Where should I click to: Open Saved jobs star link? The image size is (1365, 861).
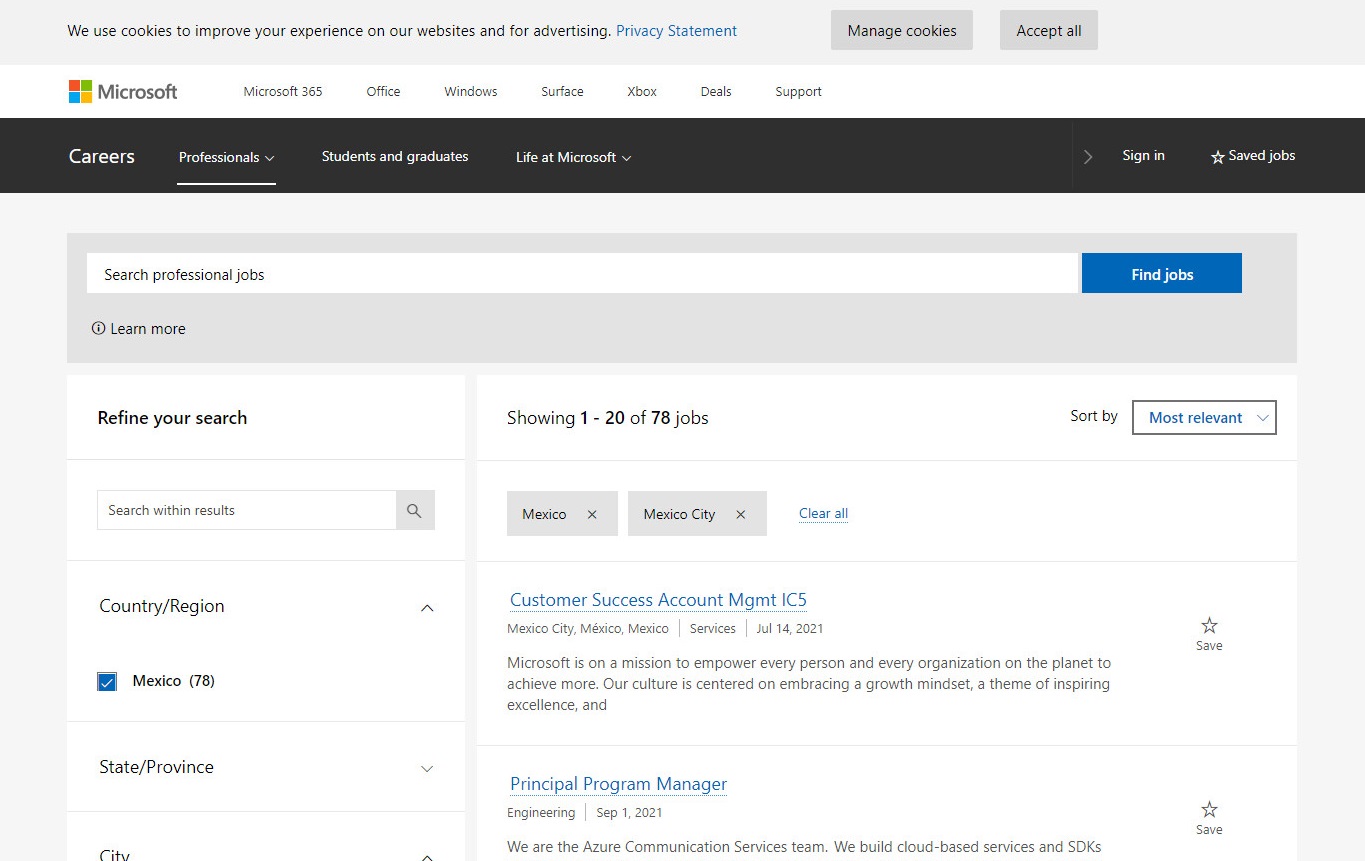point(1252,156)
